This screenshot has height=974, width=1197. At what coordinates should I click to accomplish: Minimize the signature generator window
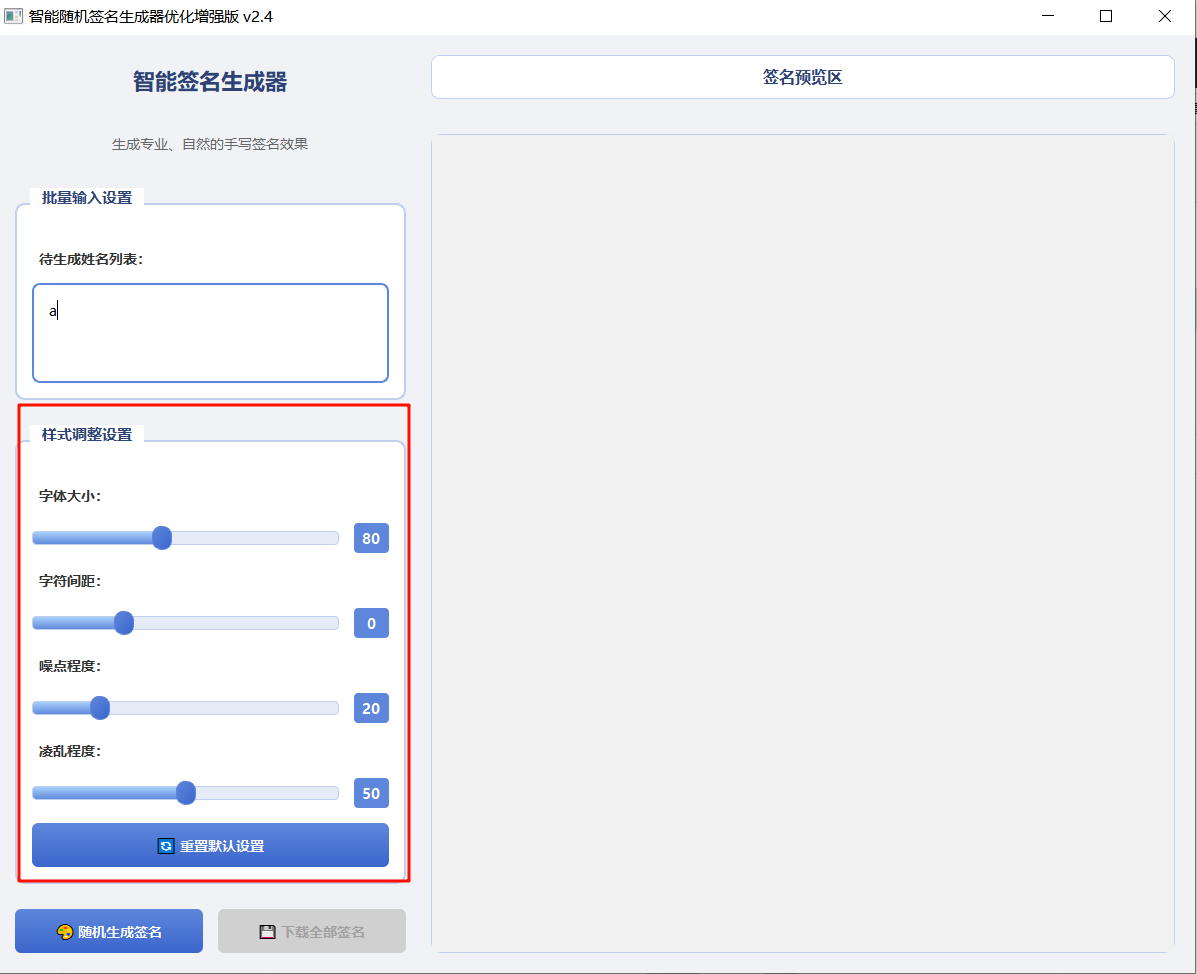pyautogui.click(x=1048, y=17)
